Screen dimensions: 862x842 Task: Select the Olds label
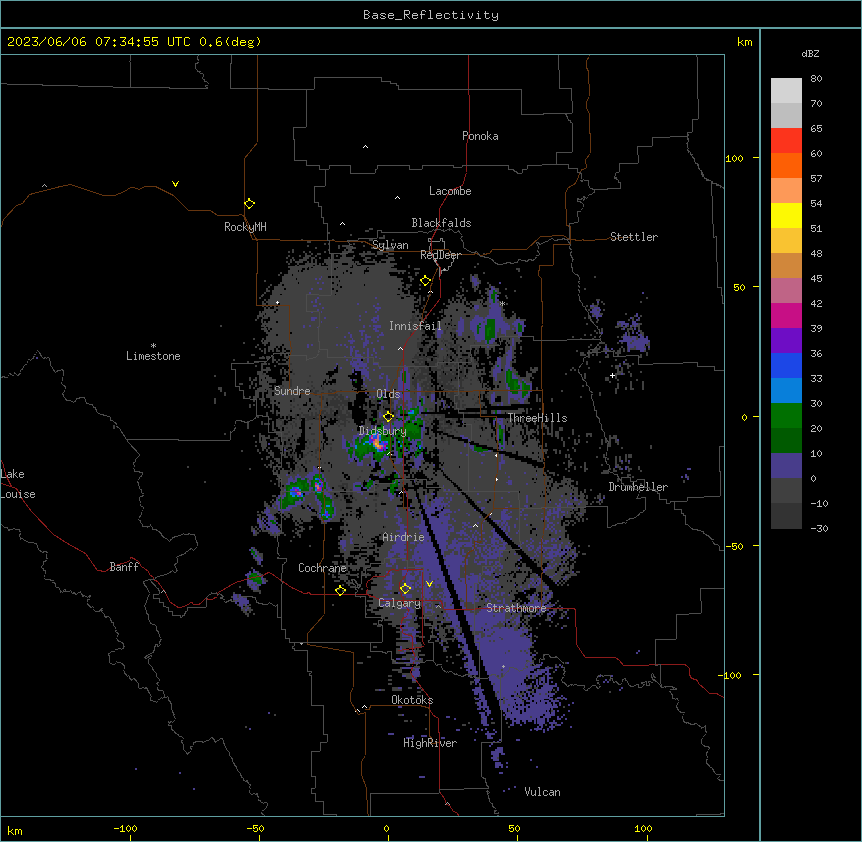(388, 394)
